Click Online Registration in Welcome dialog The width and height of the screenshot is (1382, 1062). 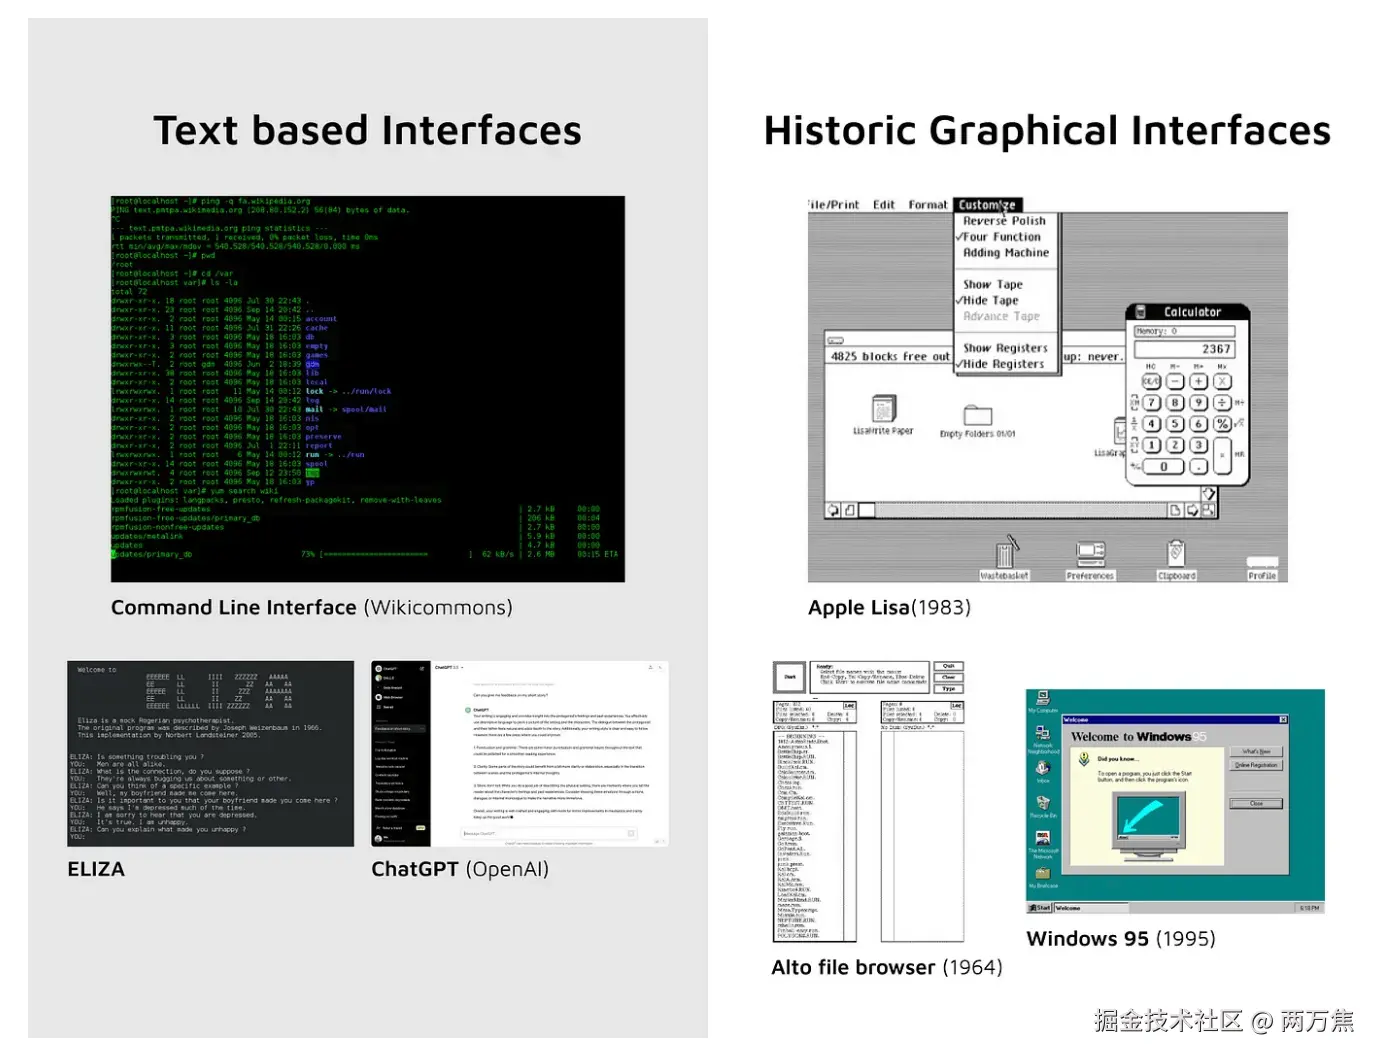click(1256, 765)
